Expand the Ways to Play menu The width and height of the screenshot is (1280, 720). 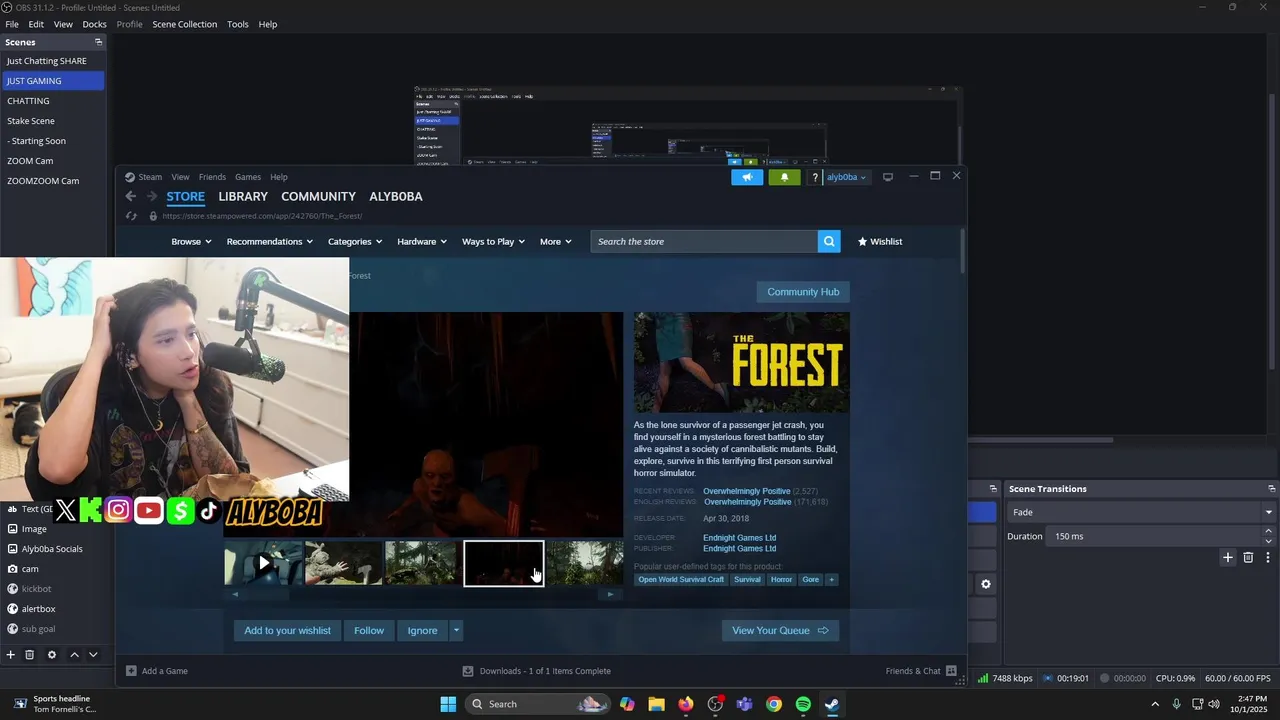tap(493, 241)
